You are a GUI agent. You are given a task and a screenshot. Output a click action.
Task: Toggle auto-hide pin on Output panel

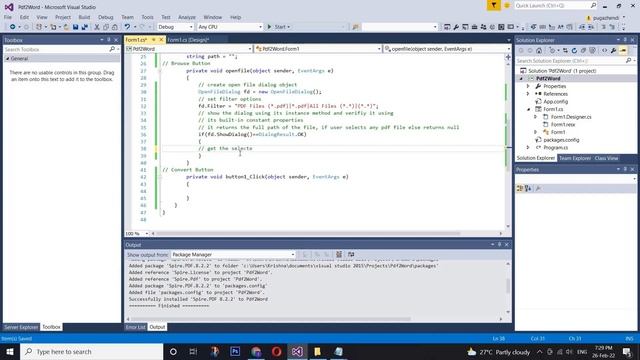click(499, 244)
